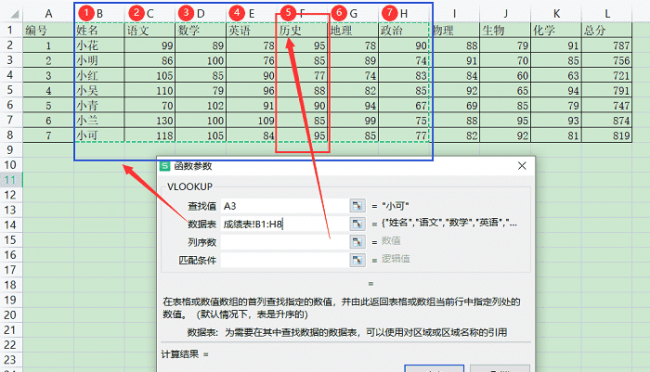Click the range picker icon beside 列序数
650x372 pixels.
(x=357, y=242)
